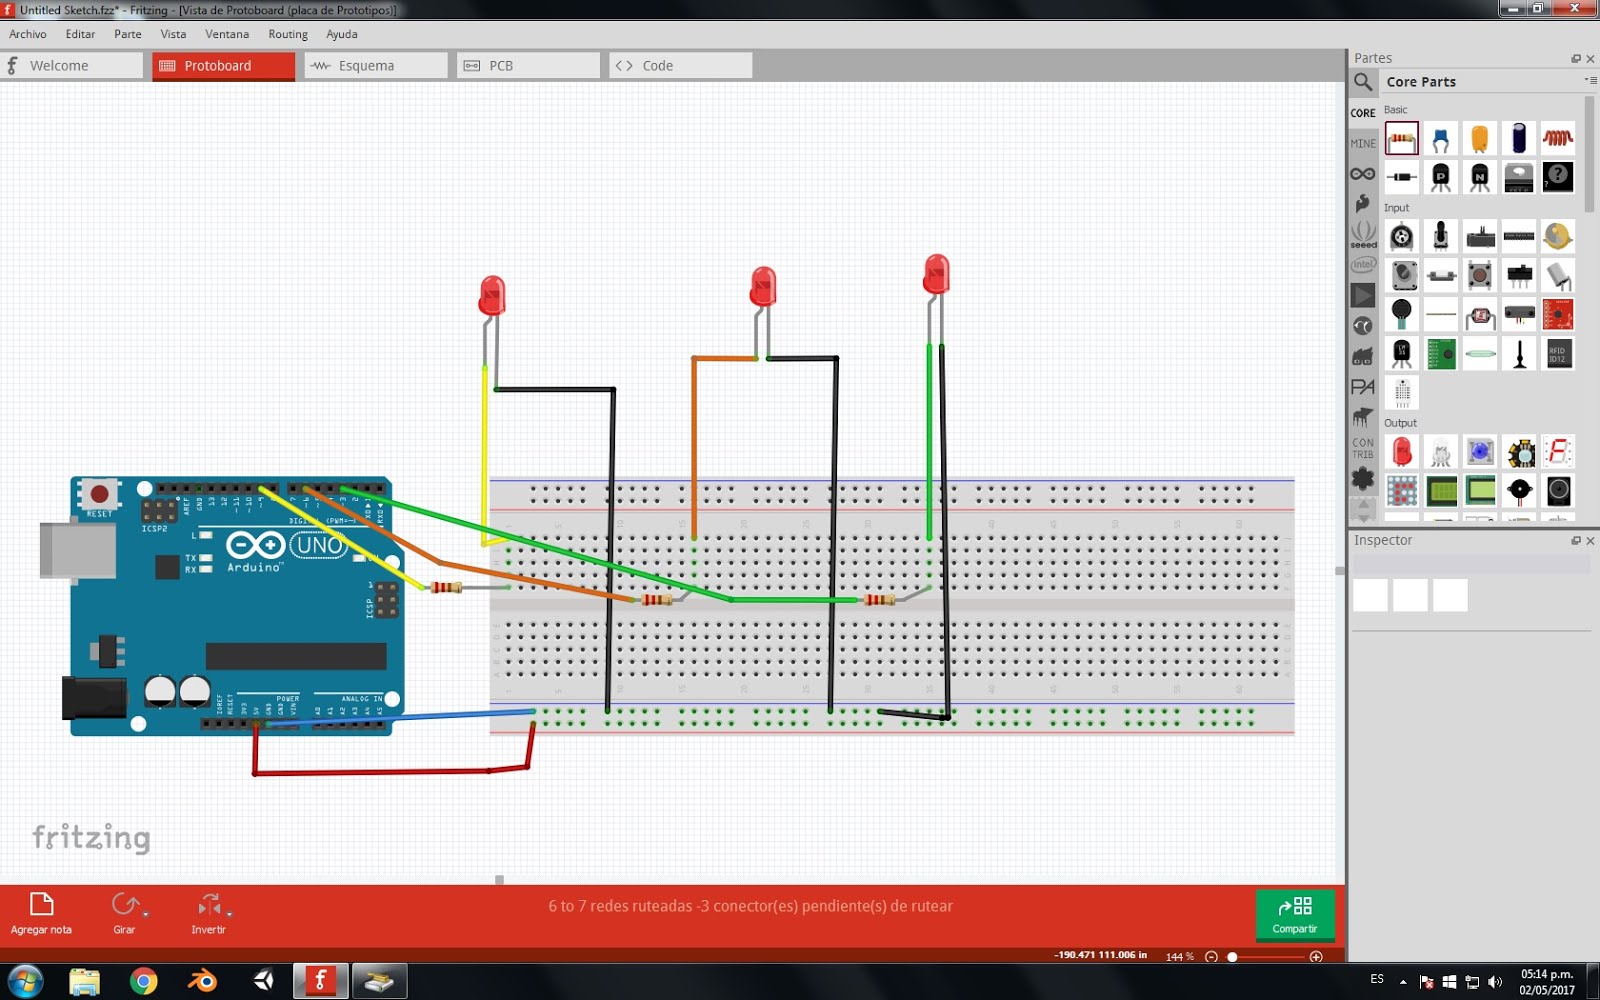Image resolution: width=1600 pixels, height=1000 pixels.
Task: Select the diode part
Action: pyautogui.click(x=1402, y=177)
